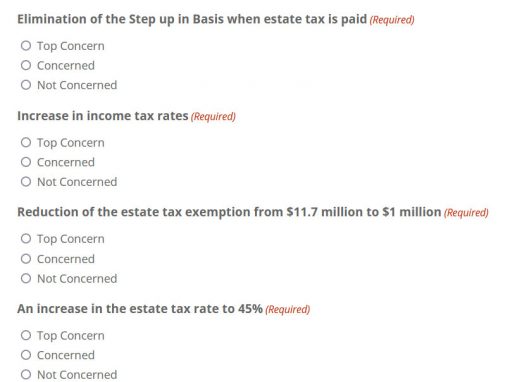The height and width of the screenshot is (382, 510).
Task: Select Top Concern for 45% estate tax rate
Action: coord(26,335)
